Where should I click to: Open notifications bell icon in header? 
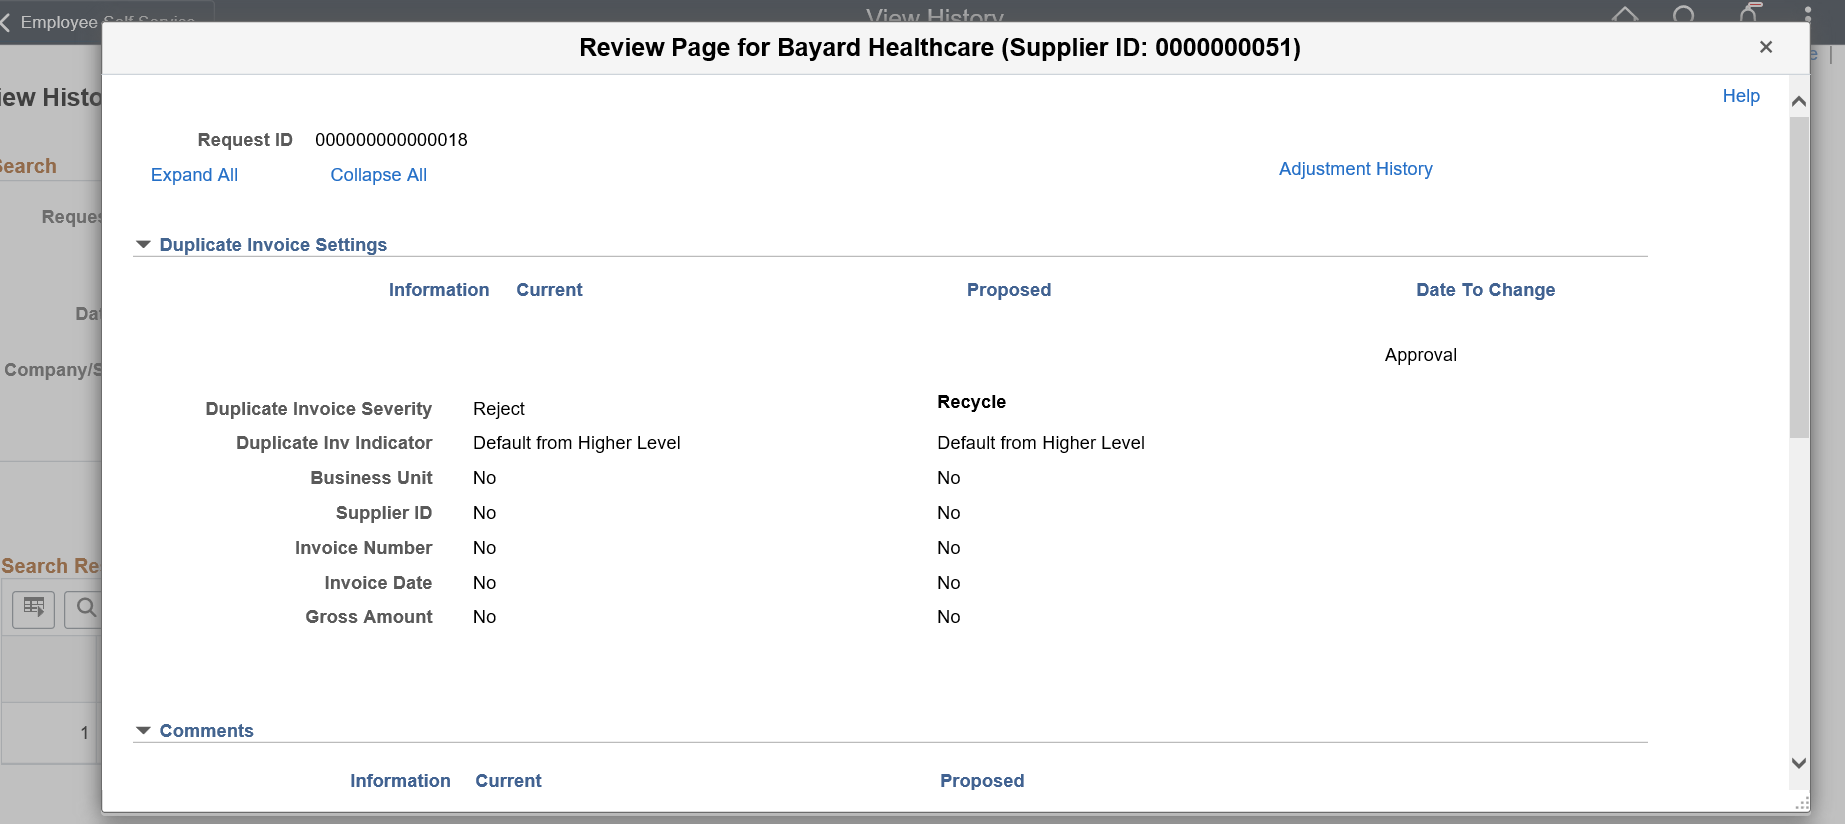click(x=1749, y=13)
